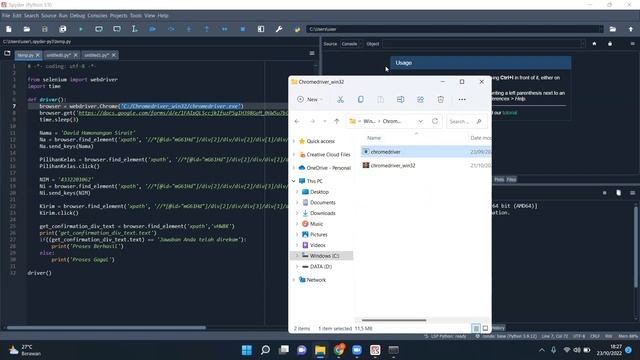Click the Windows Start button on taskbar

point(247,350)
